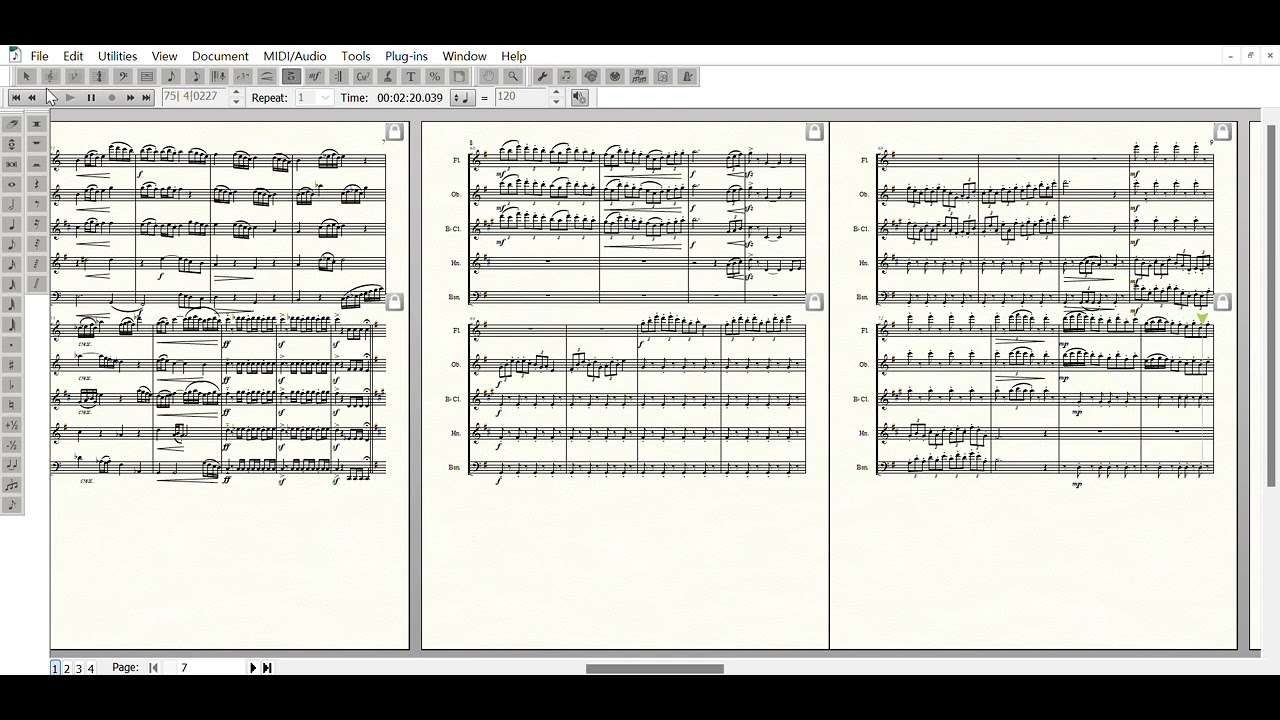
Task: Select the Speedy Entry tool
Action: (x=196, y=76)
